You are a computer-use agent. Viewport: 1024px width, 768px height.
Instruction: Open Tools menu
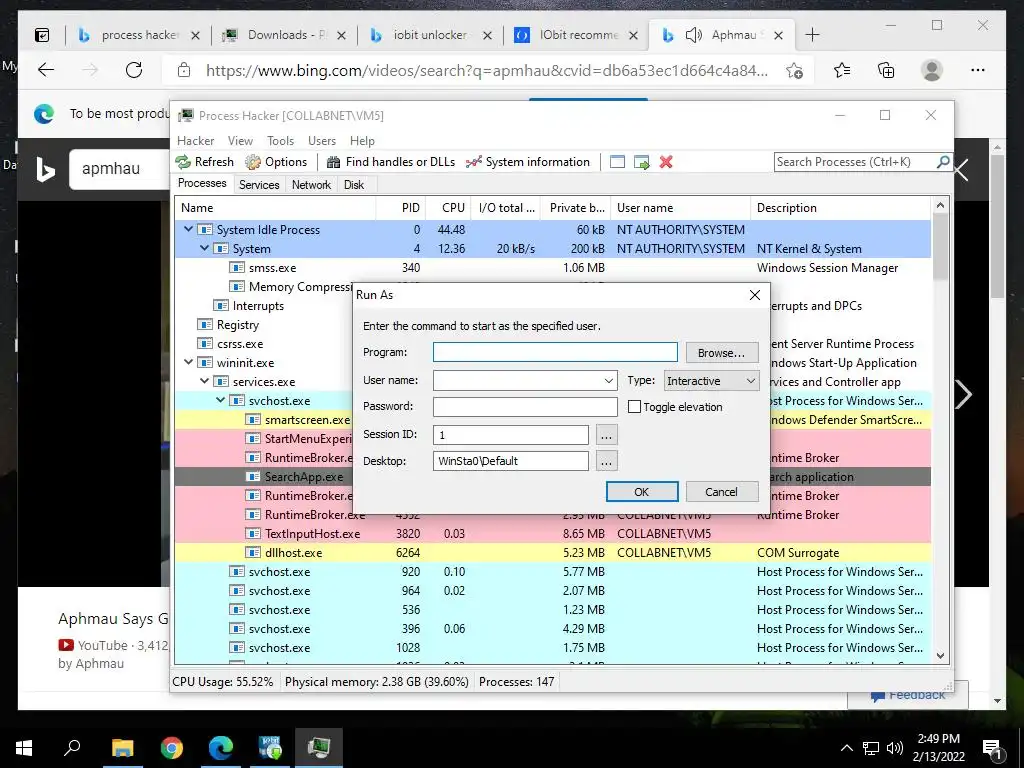click(280, 140)
